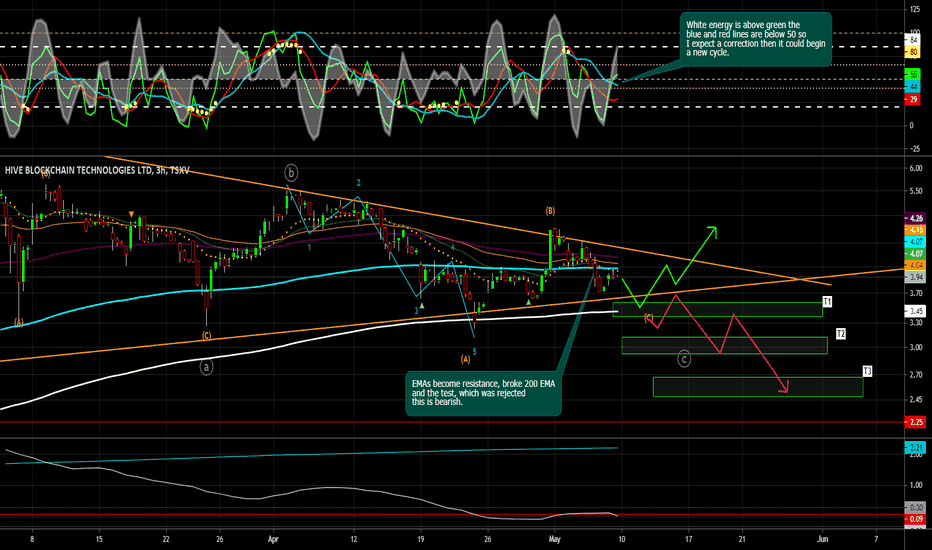Click the cyan 4.07 price tag
Screen dimensions: 932x550
click(x=915, y=241)
